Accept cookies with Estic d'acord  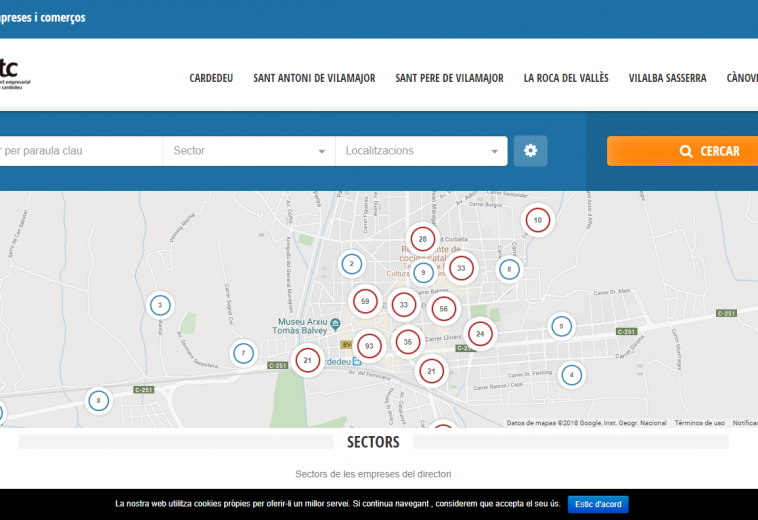point(598,504)
